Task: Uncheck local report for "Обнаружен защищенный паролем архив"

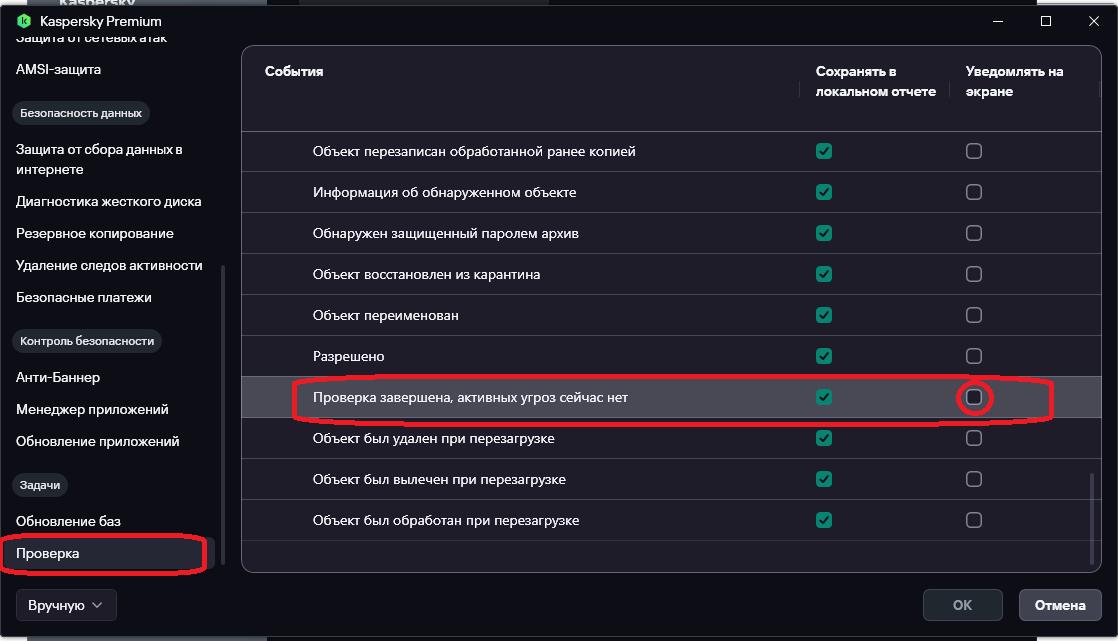Action: 824,233
